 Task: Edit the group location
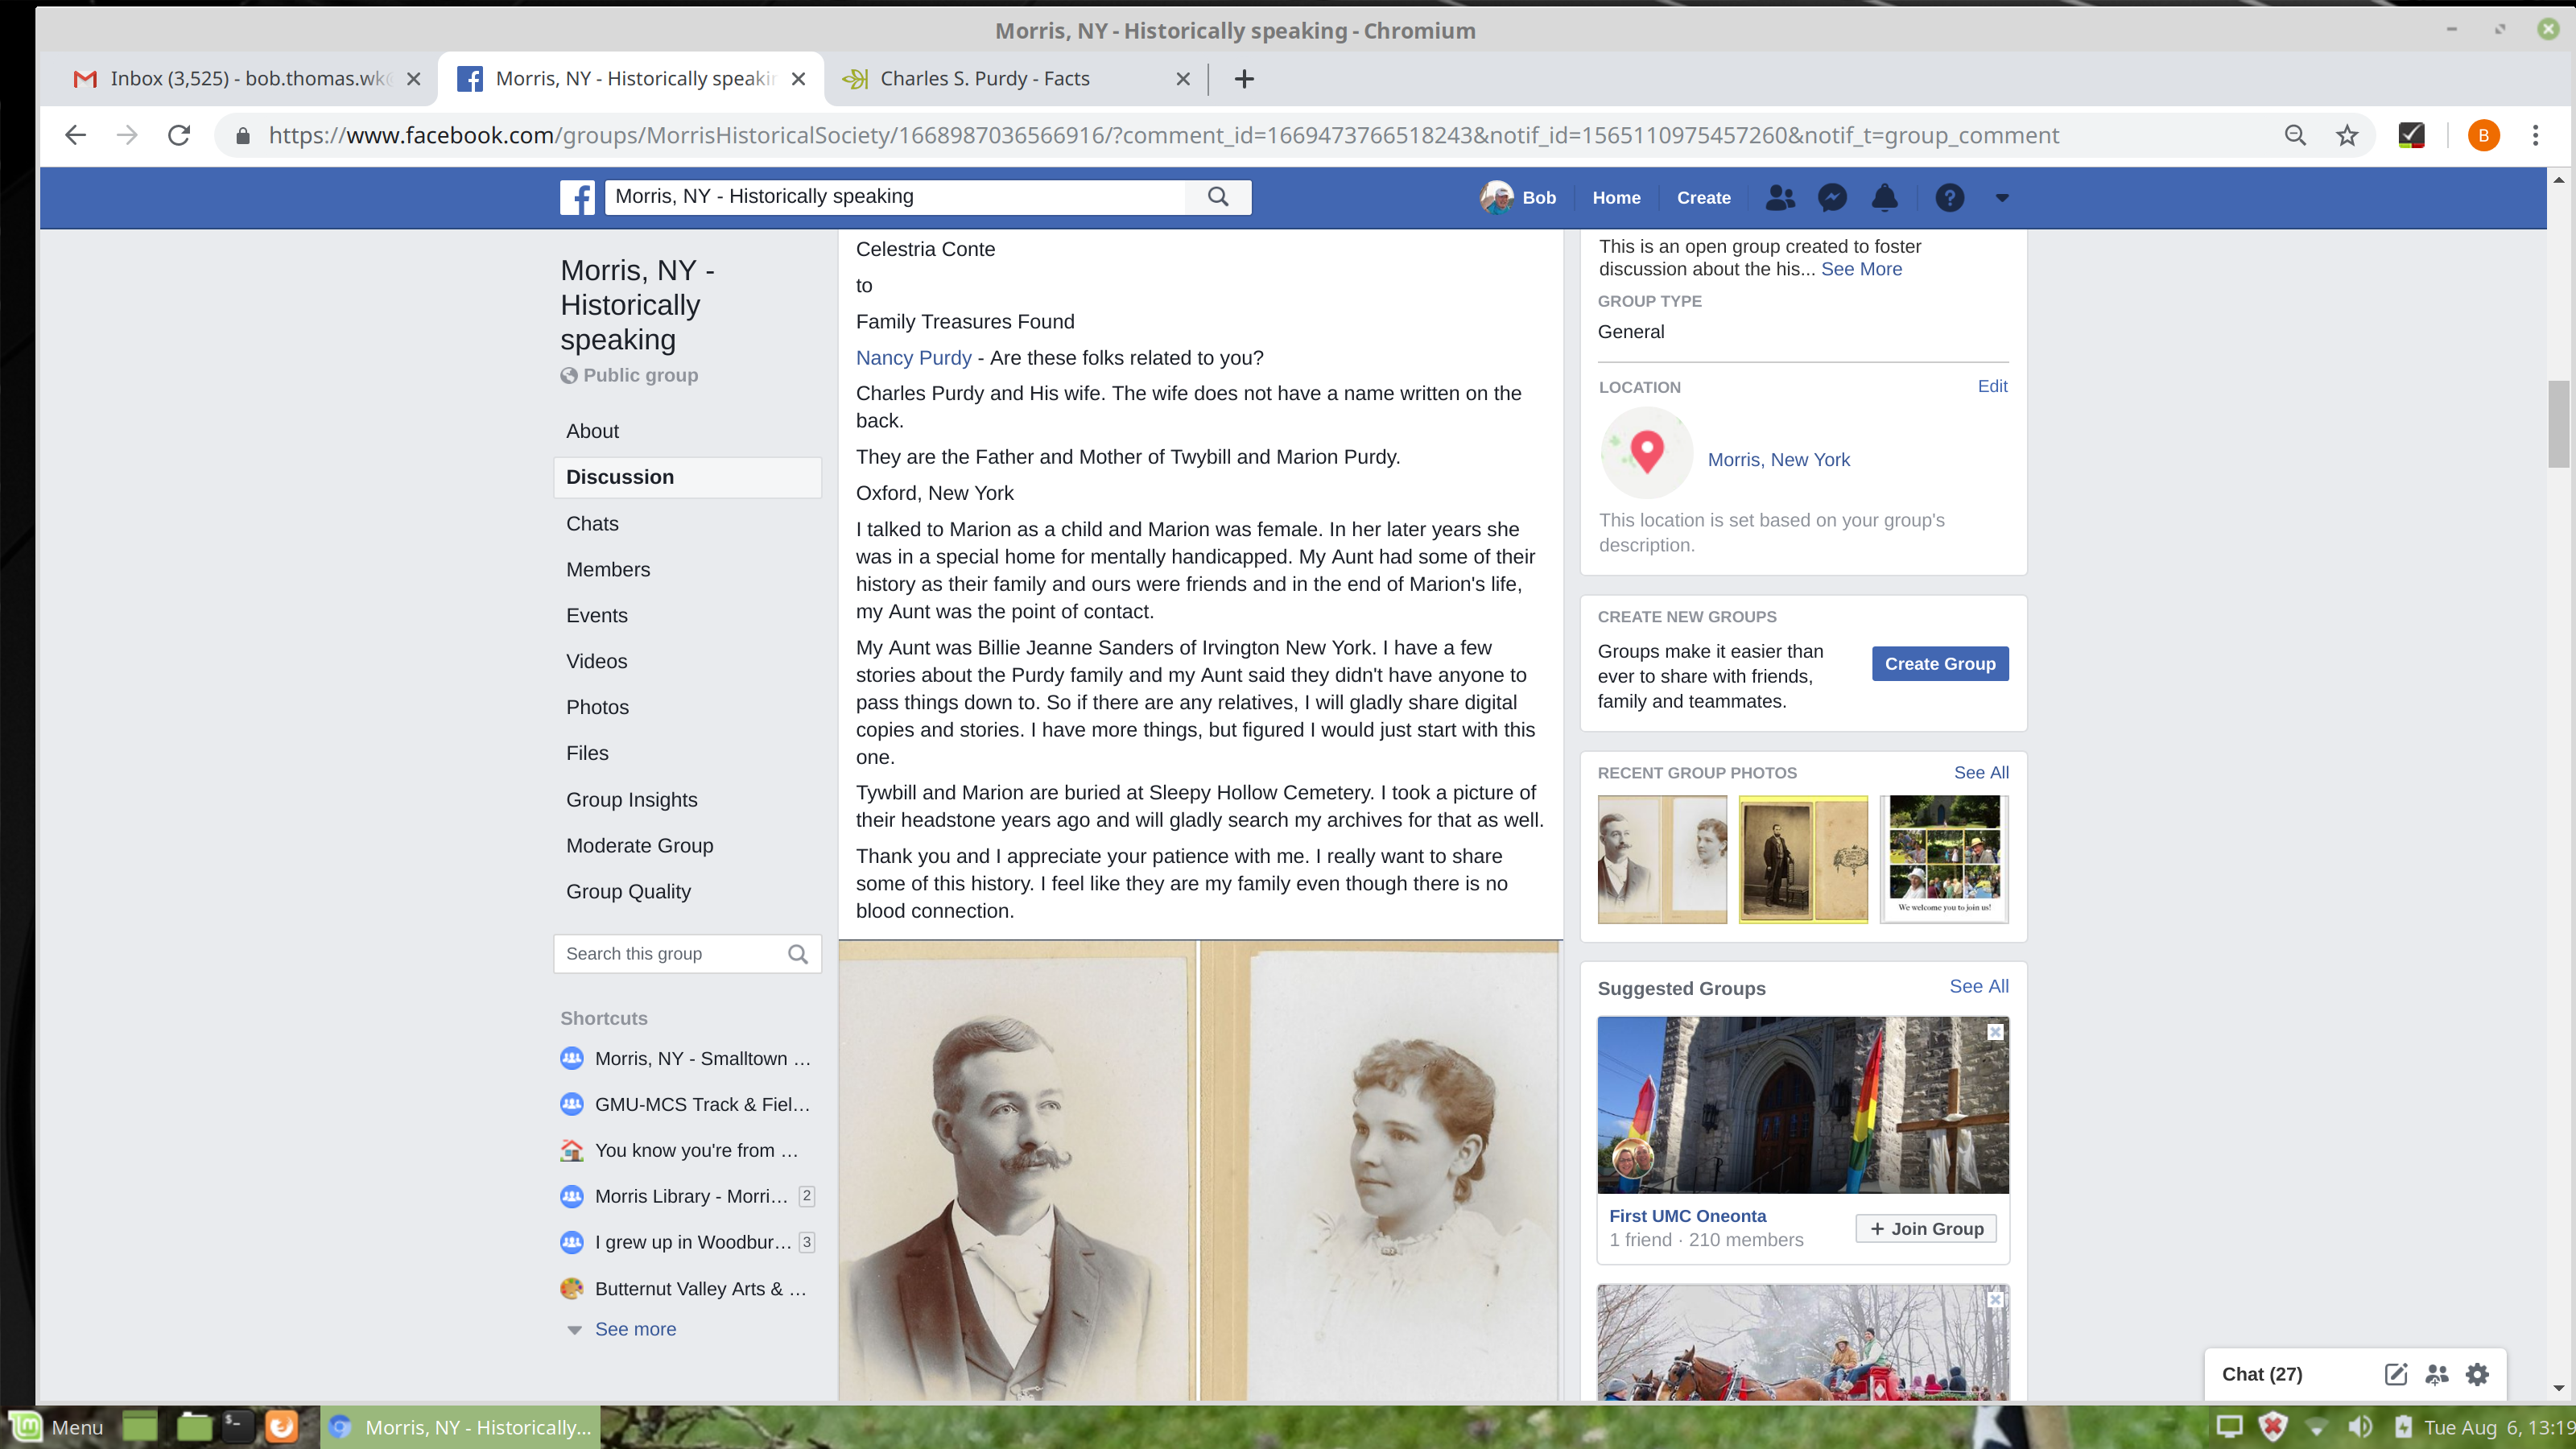coord(1992,386)
